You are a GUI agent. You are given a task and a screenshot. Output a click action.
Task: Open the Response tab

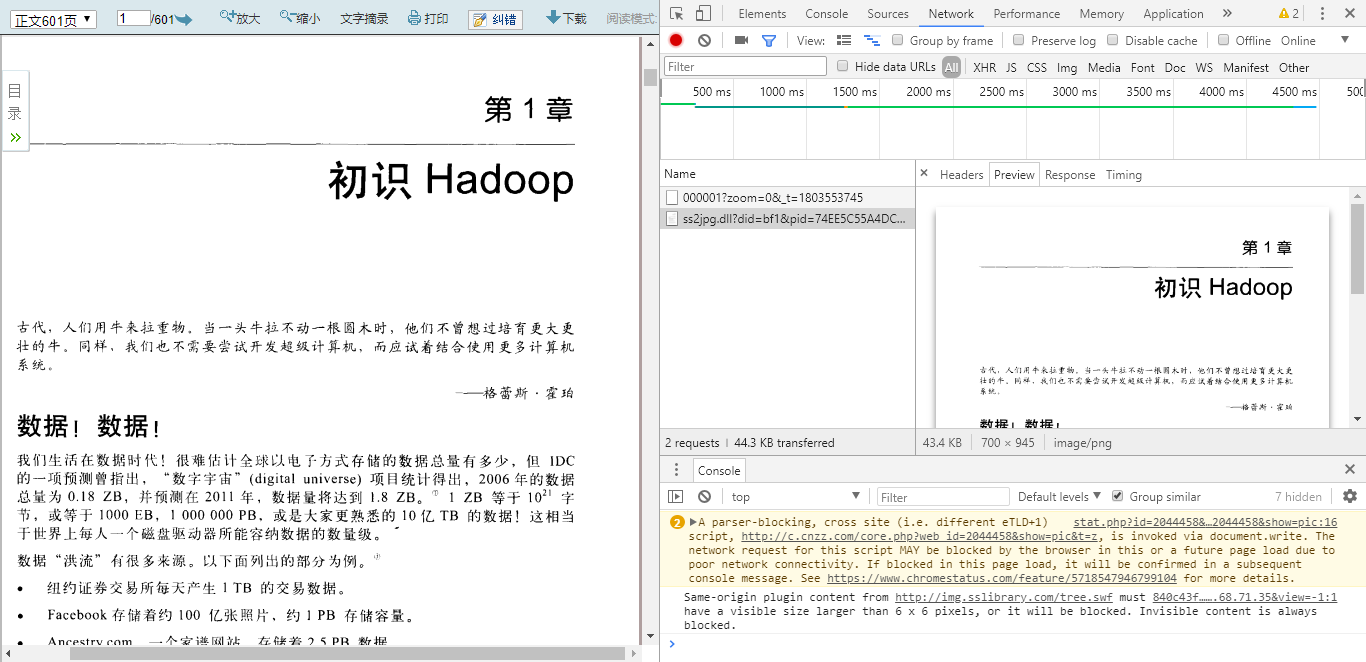pyautogui.click(x=1069, y=174)
